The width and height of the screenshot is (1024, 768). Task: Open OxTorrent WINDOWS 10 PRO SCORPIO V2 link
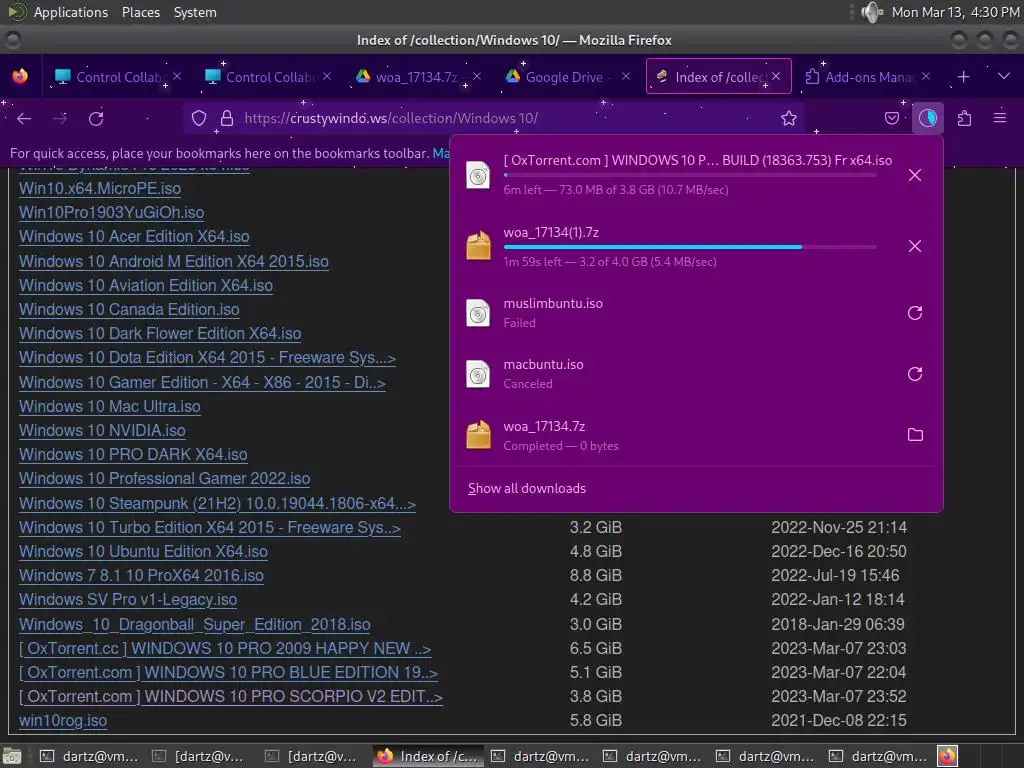point(231,696)
